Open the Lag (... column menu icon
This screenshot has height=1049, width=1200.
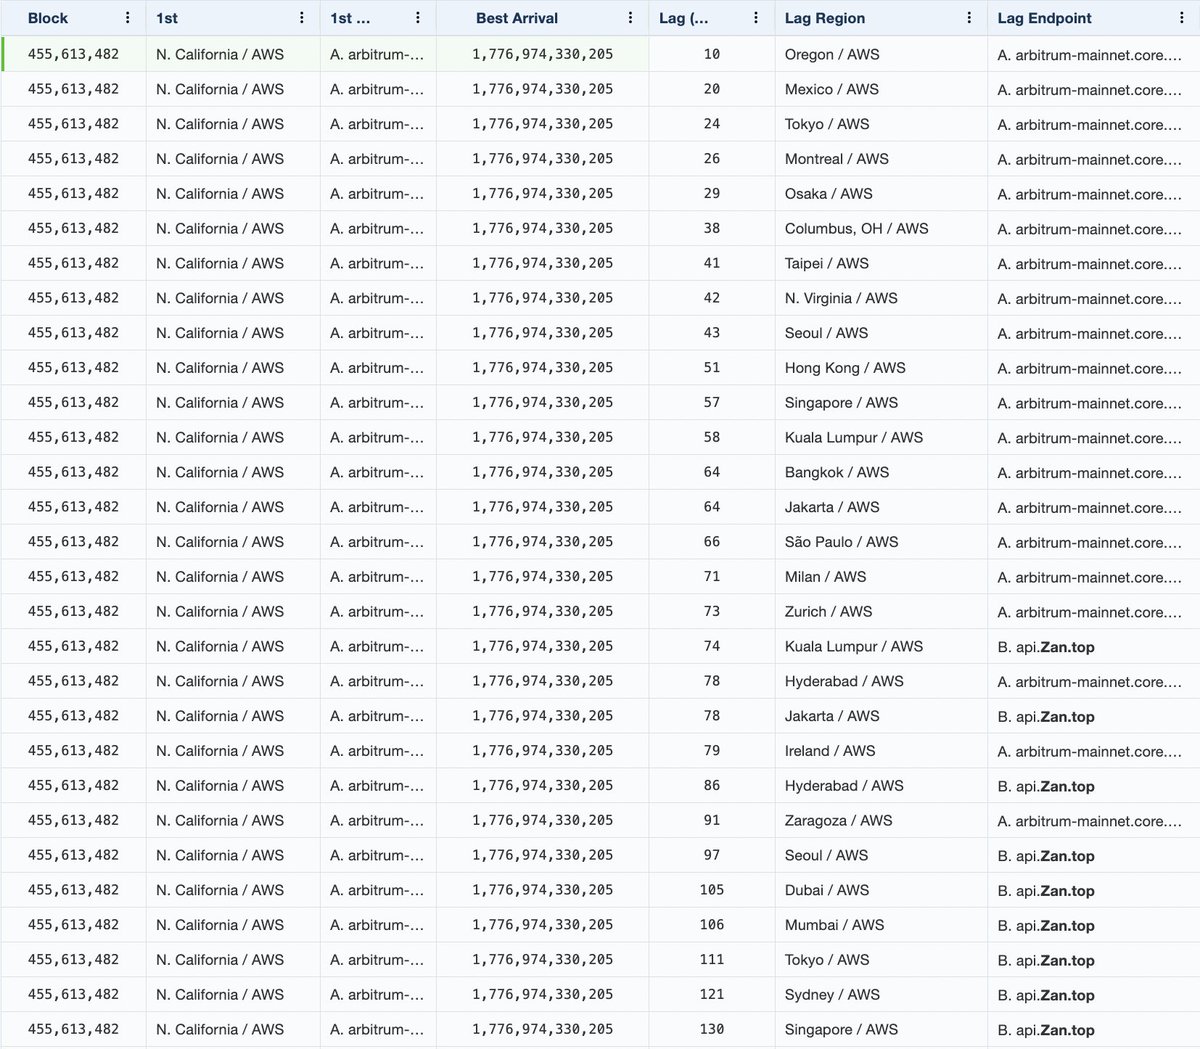[756, 18]
